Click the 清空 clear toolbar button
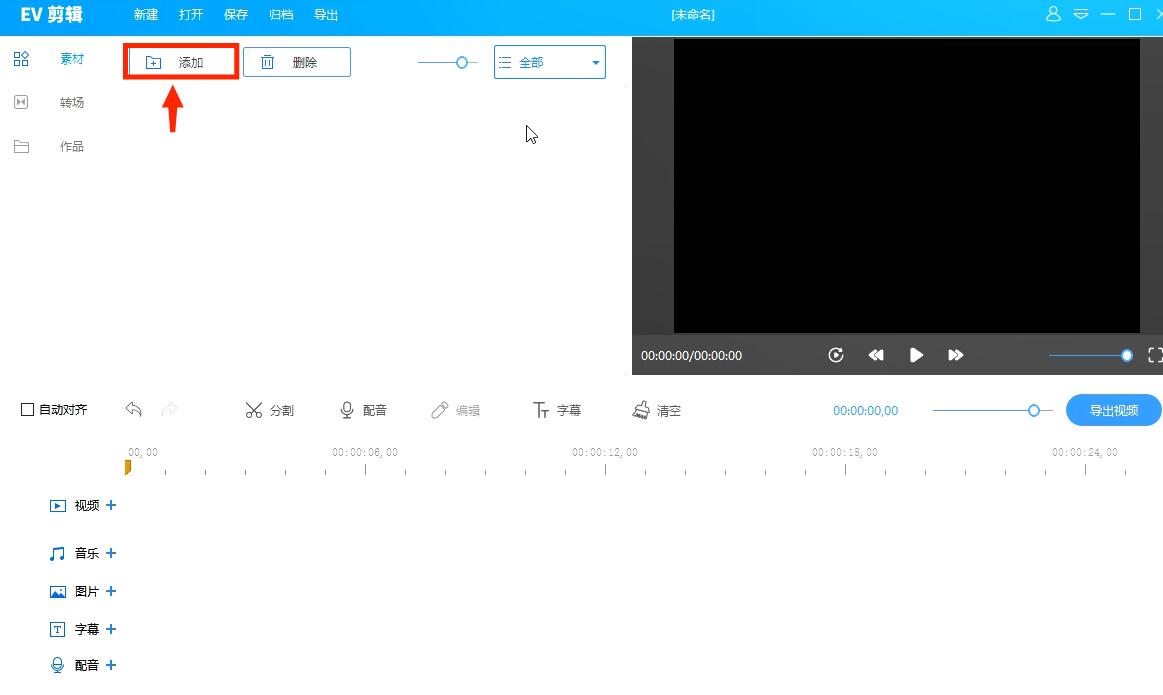 tap(656, 410)
